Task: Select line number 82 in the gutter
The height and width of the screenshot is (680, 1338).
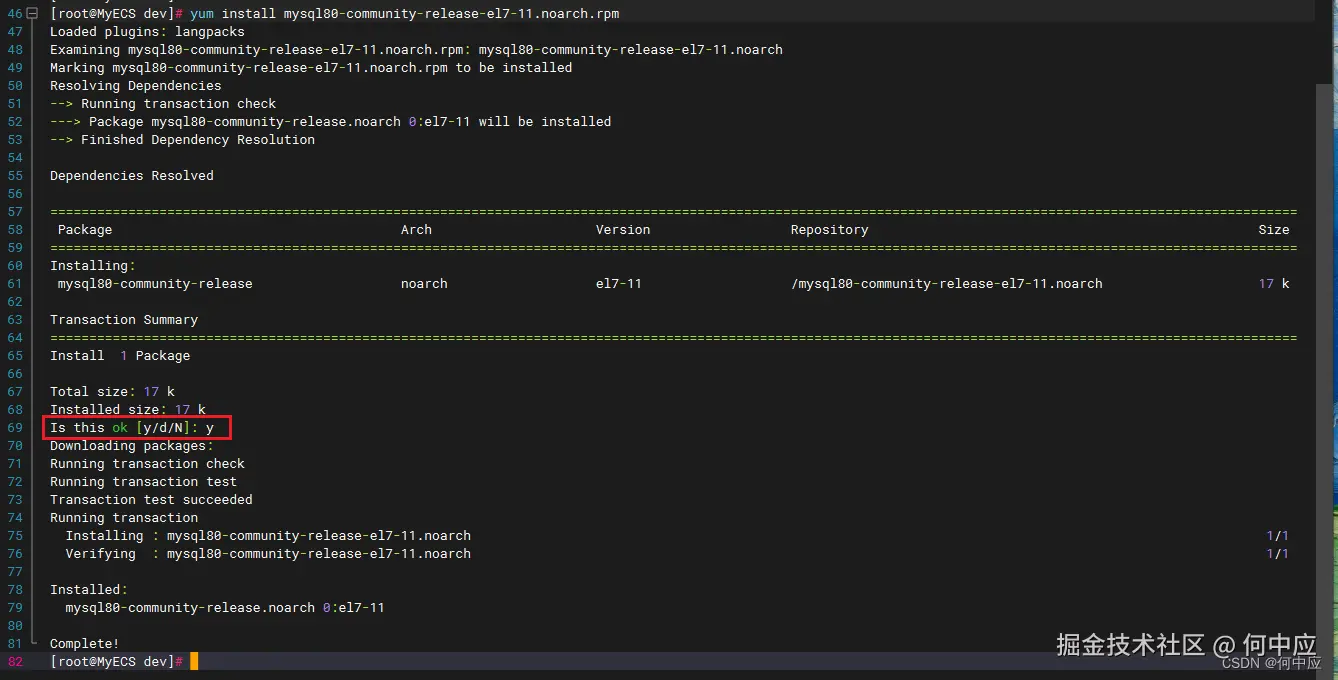Action: 14,662
